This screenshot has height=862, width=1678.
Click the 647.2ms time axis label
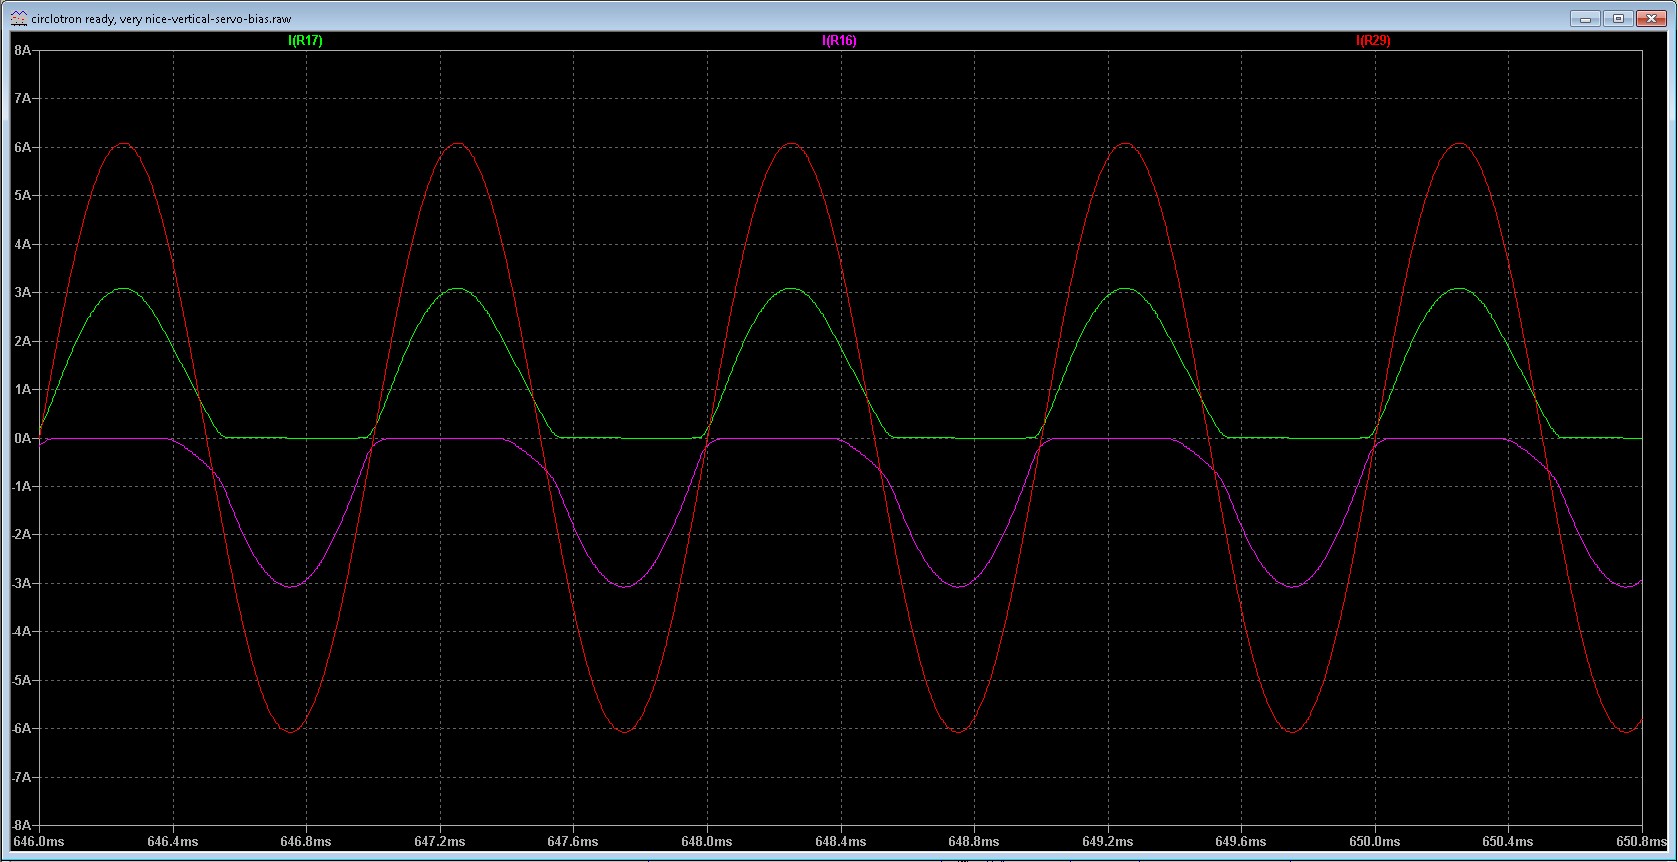point(439,842)
